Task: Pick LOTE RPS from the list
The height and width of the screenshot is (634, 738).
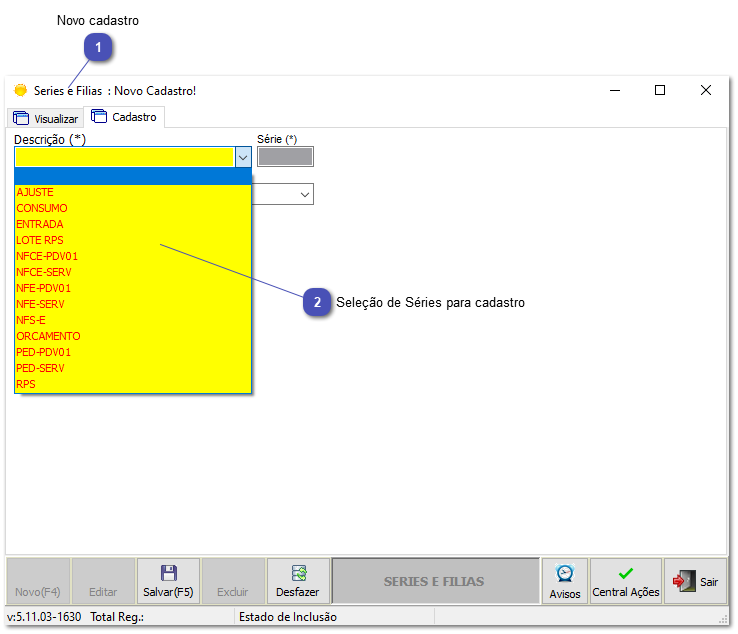Action: [x=133, y=240]
